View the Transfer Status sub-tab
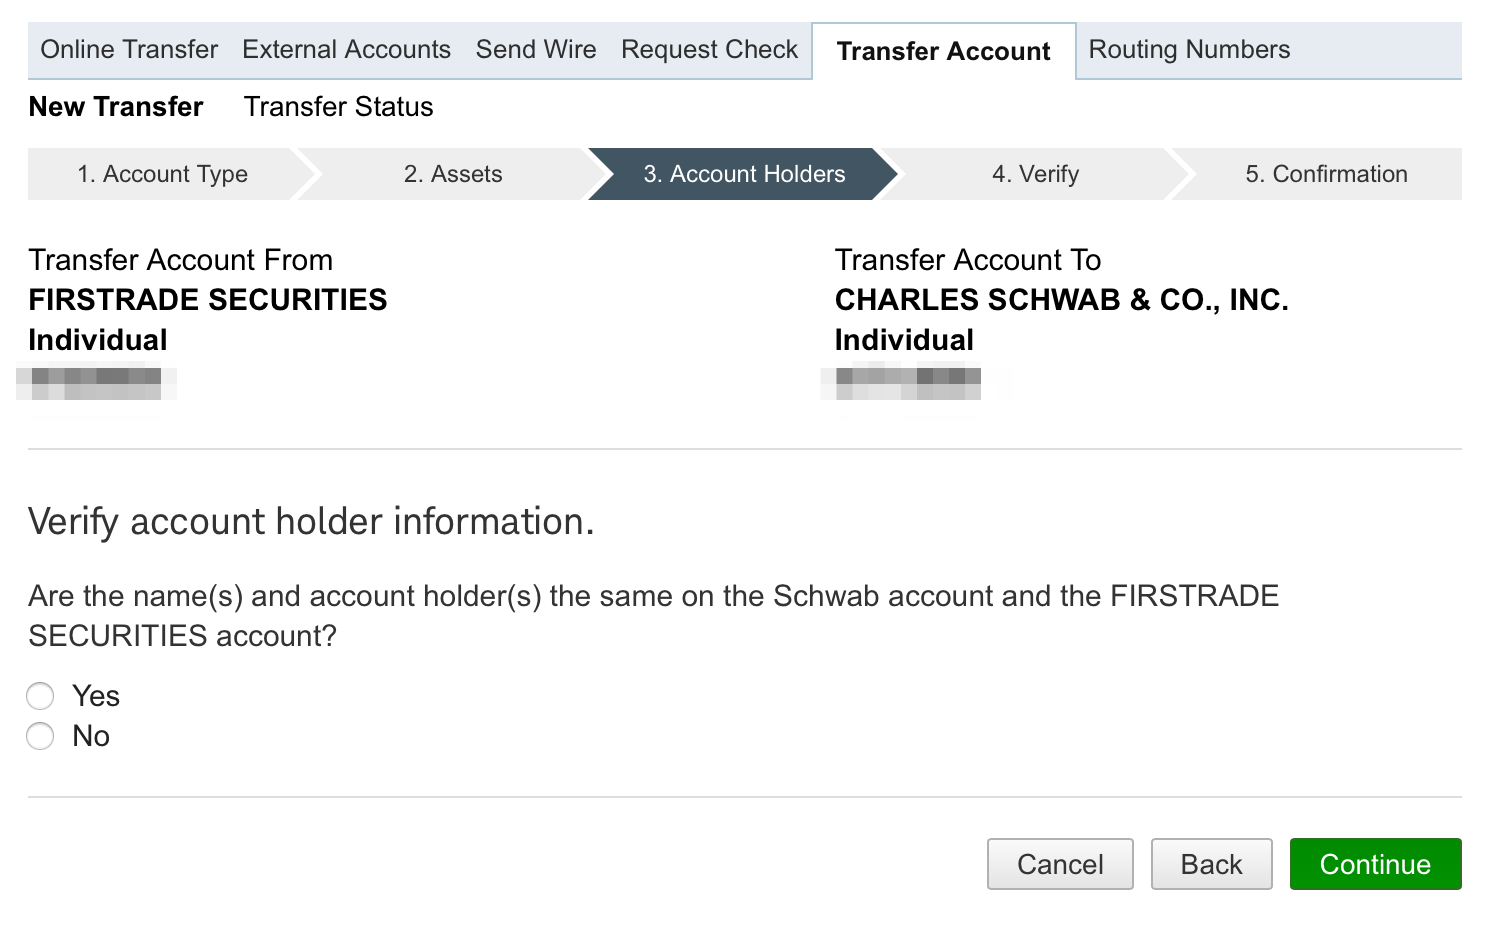 (x=338, y=107)
